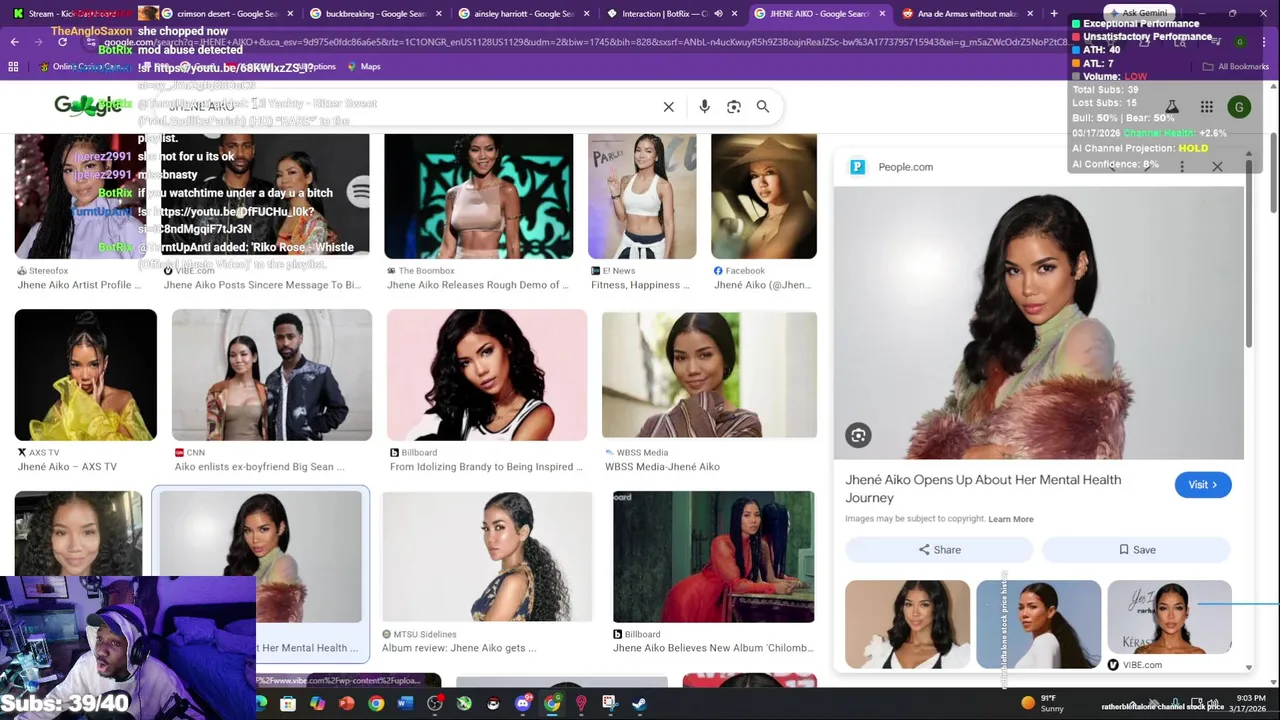
Task: Open the WBSS Media image result
Action: (709, 375)
